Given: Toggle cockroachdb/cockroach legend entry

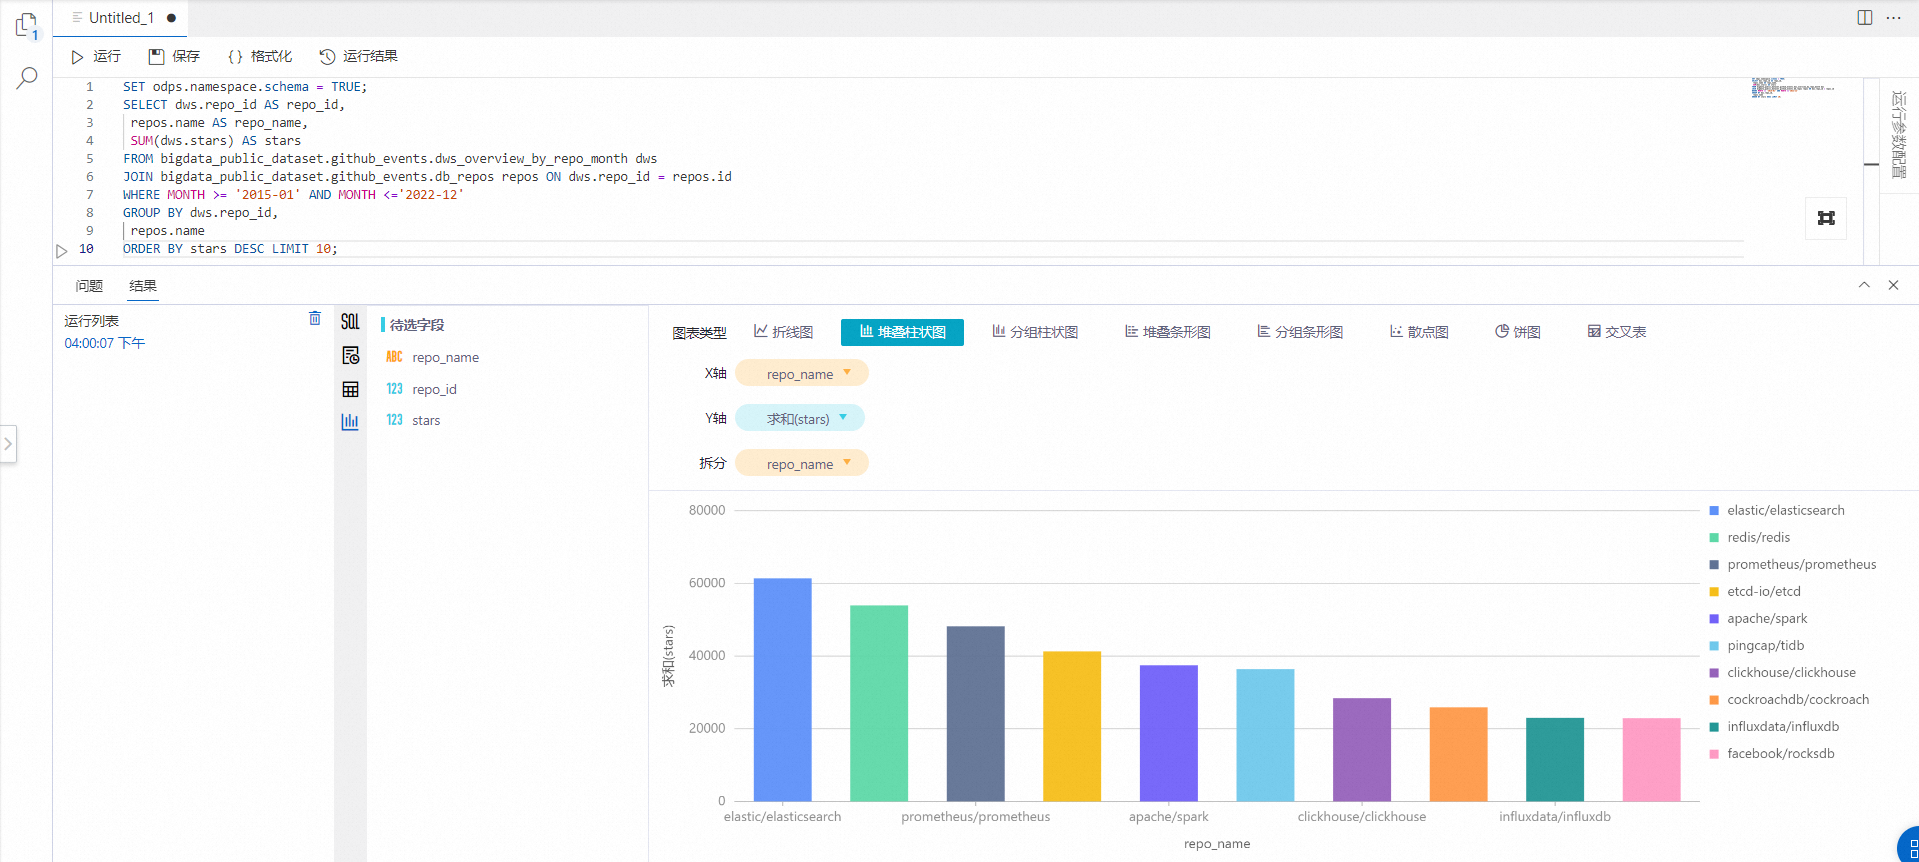Looking at the screenshot, I should point(1789,699).
